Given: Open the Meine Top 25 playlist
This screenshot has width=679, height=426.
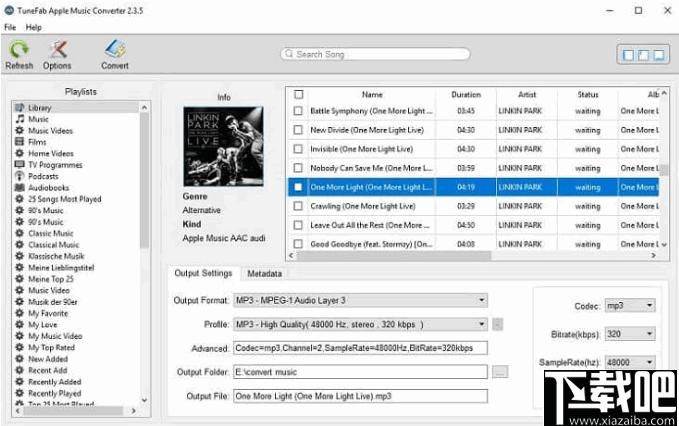Looking at the screenshot, I should click(x=51, y=279).
